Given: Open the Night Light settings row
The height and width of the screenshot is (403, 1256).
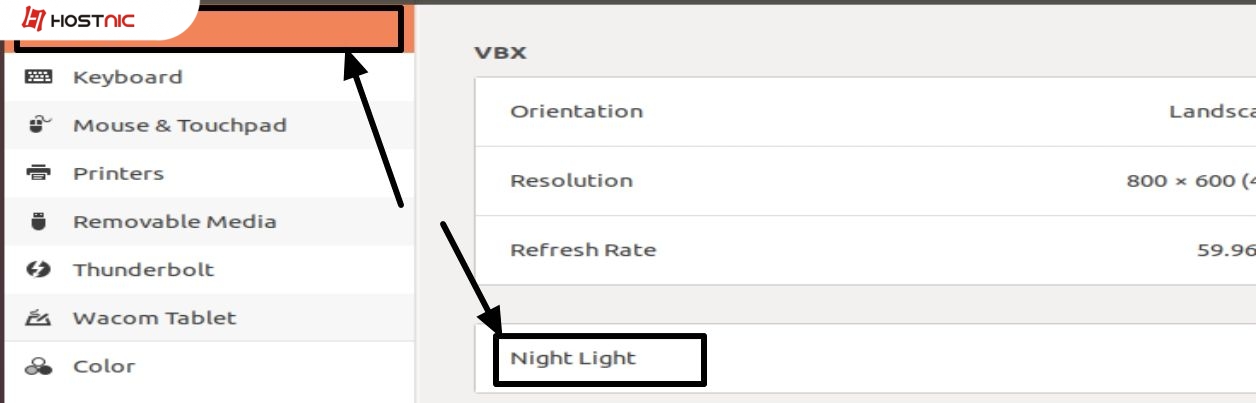Looking at the screenshot, I should 865,358.
